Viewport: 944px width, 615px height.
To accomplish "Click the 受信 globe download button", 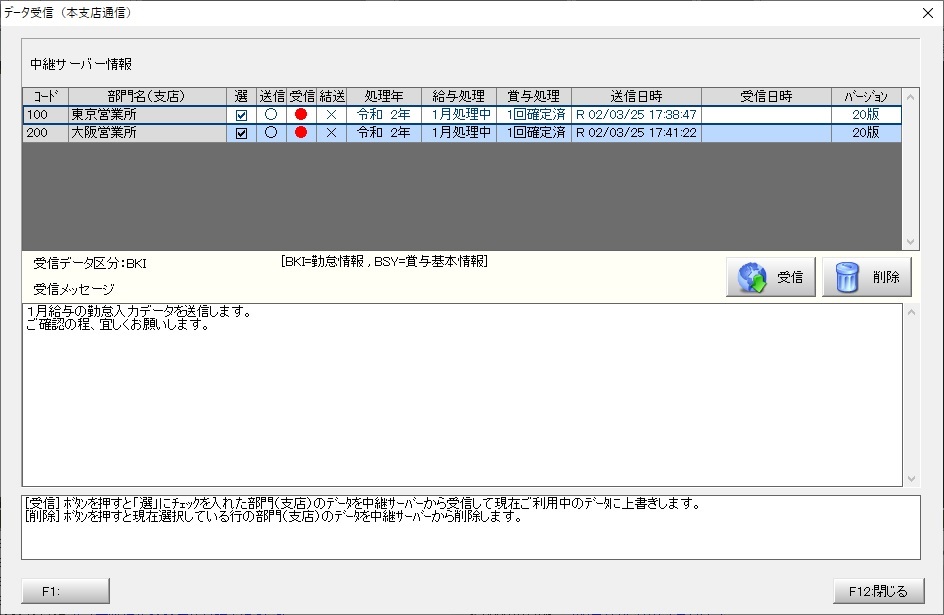I will pyautogui.click(x=770, y=277).
